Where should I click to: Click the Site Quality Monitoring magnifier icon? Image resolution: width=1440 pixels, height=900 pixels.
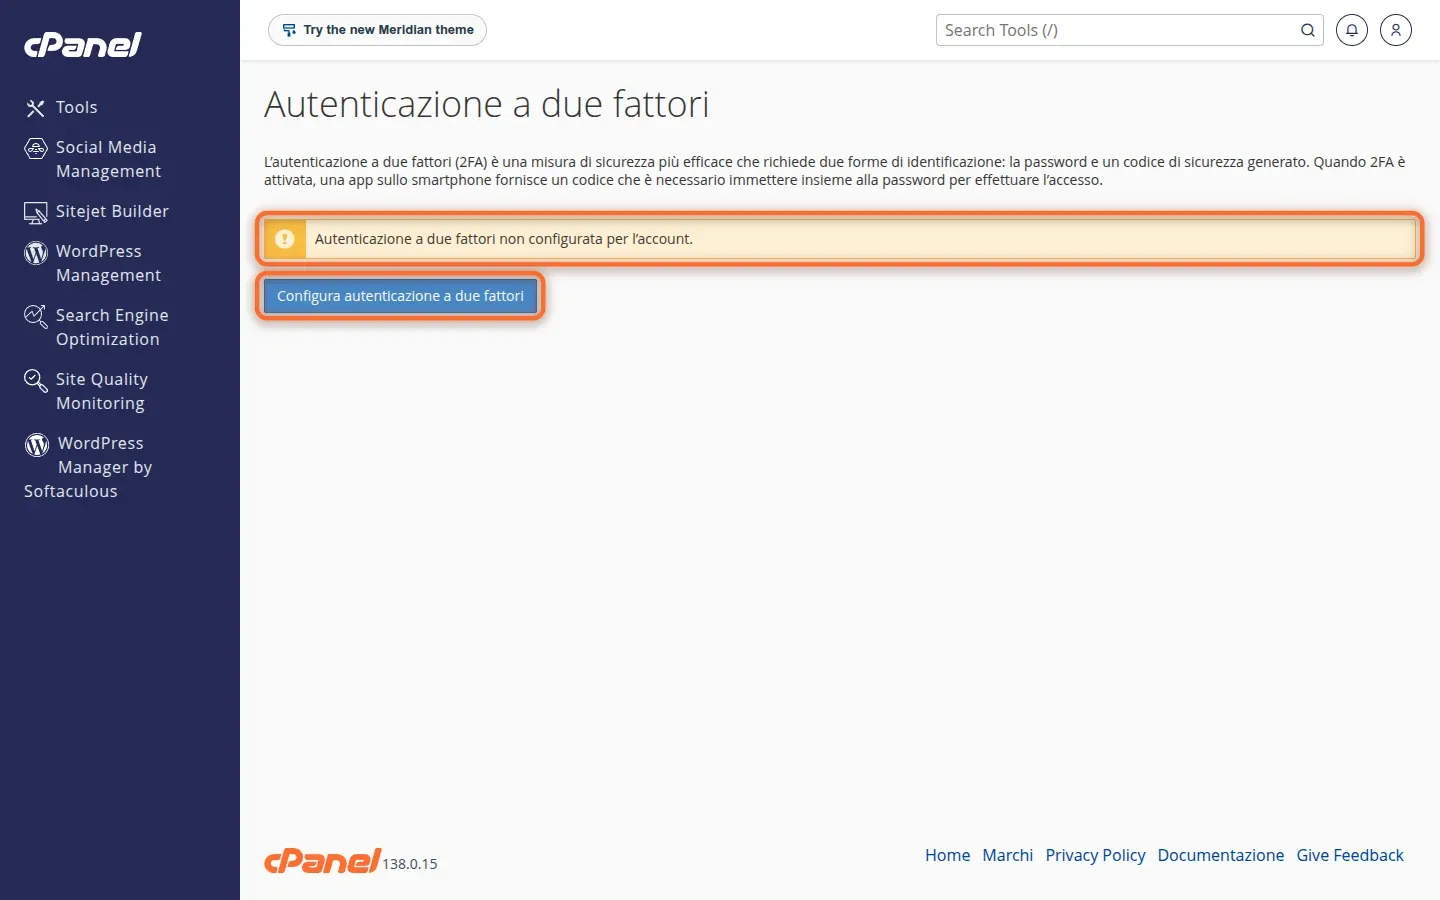[36, 381]
